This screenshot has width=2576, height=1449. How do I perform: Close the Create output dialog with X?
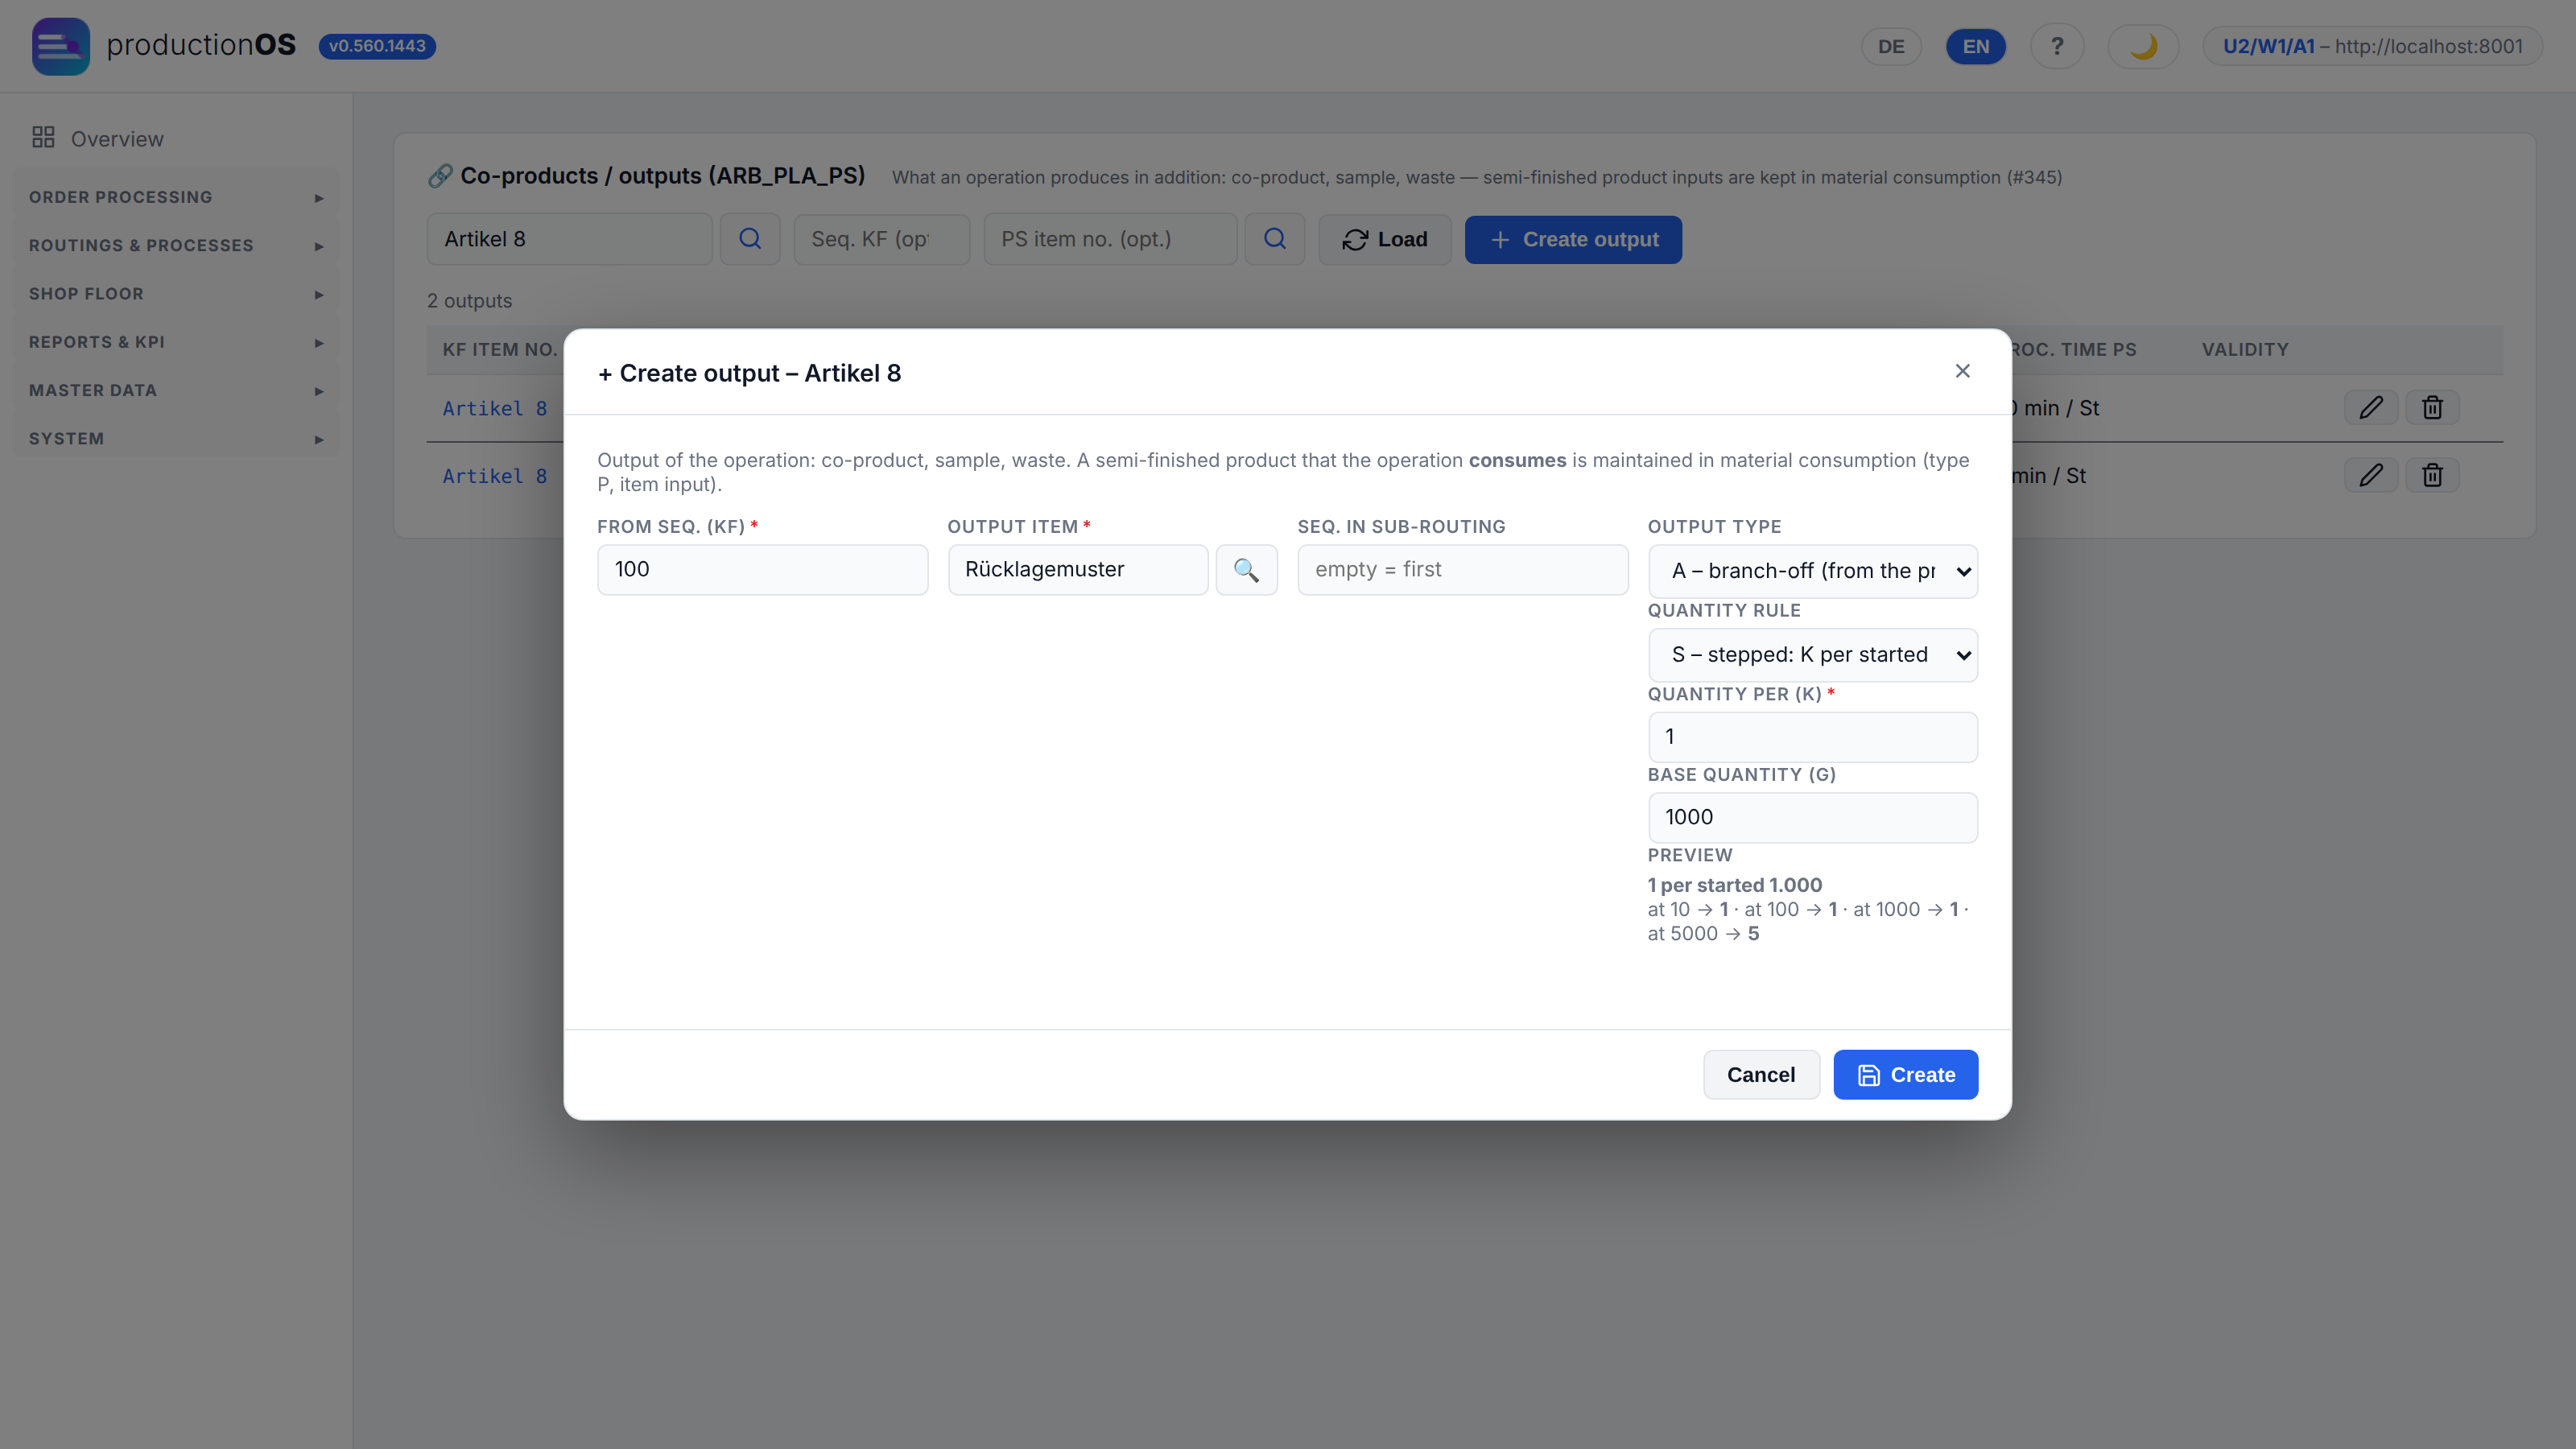1962,371
